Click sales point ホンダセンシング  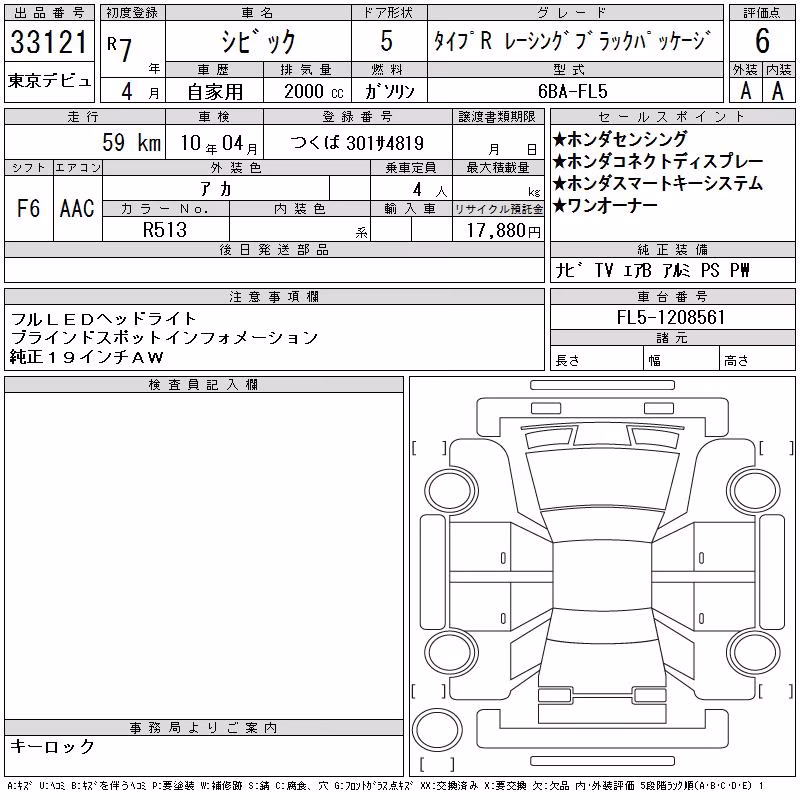tap(620, 139)
